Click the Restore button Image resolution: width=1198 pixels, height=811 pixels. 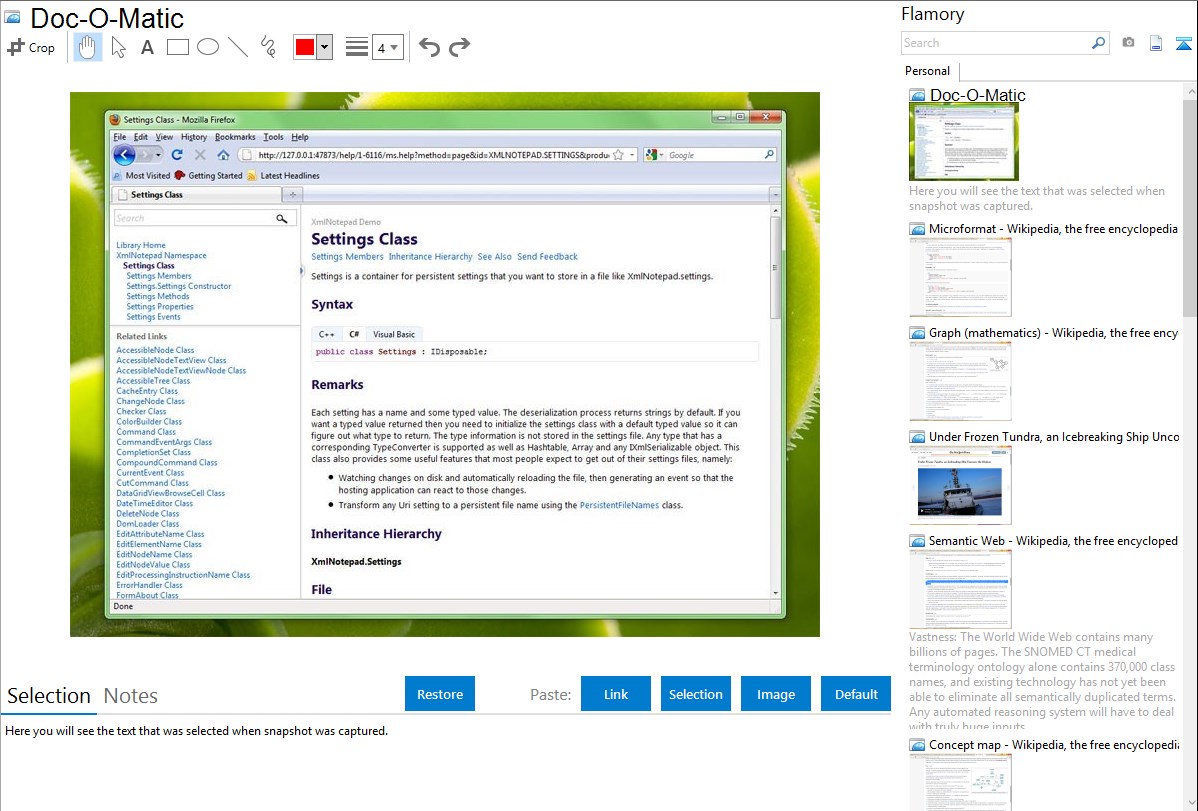440,694
